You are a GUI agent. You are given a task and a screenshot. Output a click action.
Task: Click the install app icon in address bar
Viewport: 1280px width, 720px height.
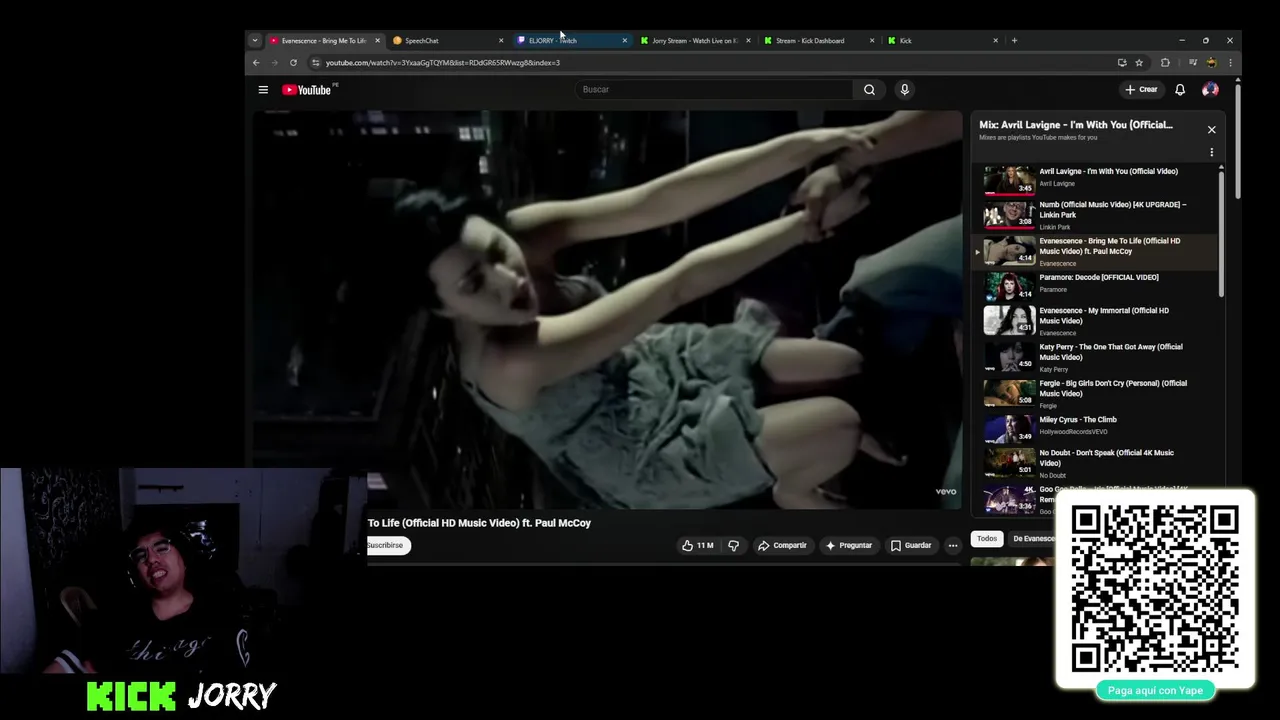point(1122,63)
